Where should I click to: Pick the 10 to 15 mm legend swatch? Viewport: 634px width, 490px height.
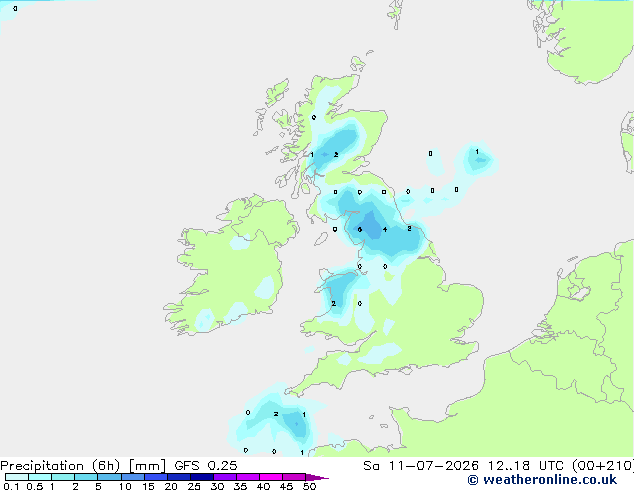132,477
